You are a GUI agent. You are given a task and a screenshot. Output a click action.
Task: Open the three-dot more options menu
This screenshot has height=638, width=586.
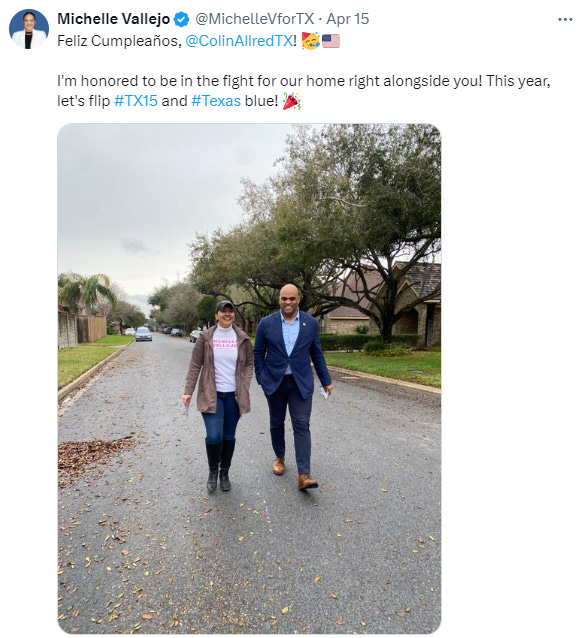[x=565, y=20]
